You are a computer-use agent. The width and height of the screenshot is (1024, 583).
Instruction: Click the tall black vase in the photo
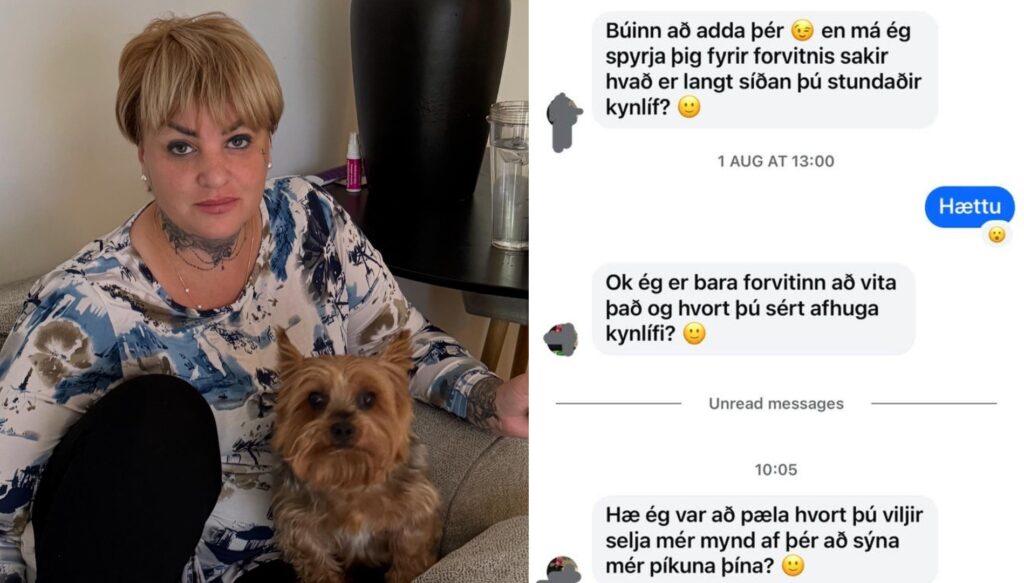(429, 98)
